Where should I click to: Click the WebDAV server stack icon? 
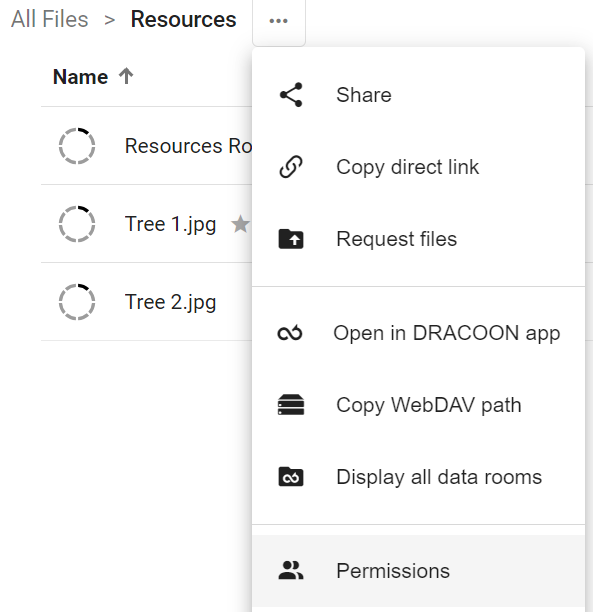[x=291, y=405]
